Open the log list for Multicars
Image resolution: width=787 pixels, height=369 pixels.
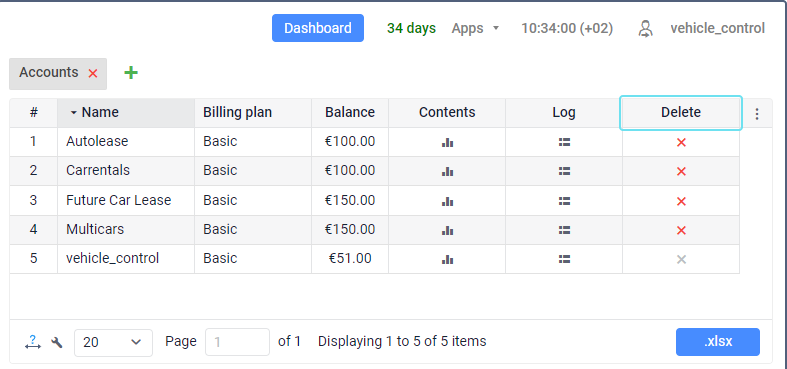[x=564, y=230]
